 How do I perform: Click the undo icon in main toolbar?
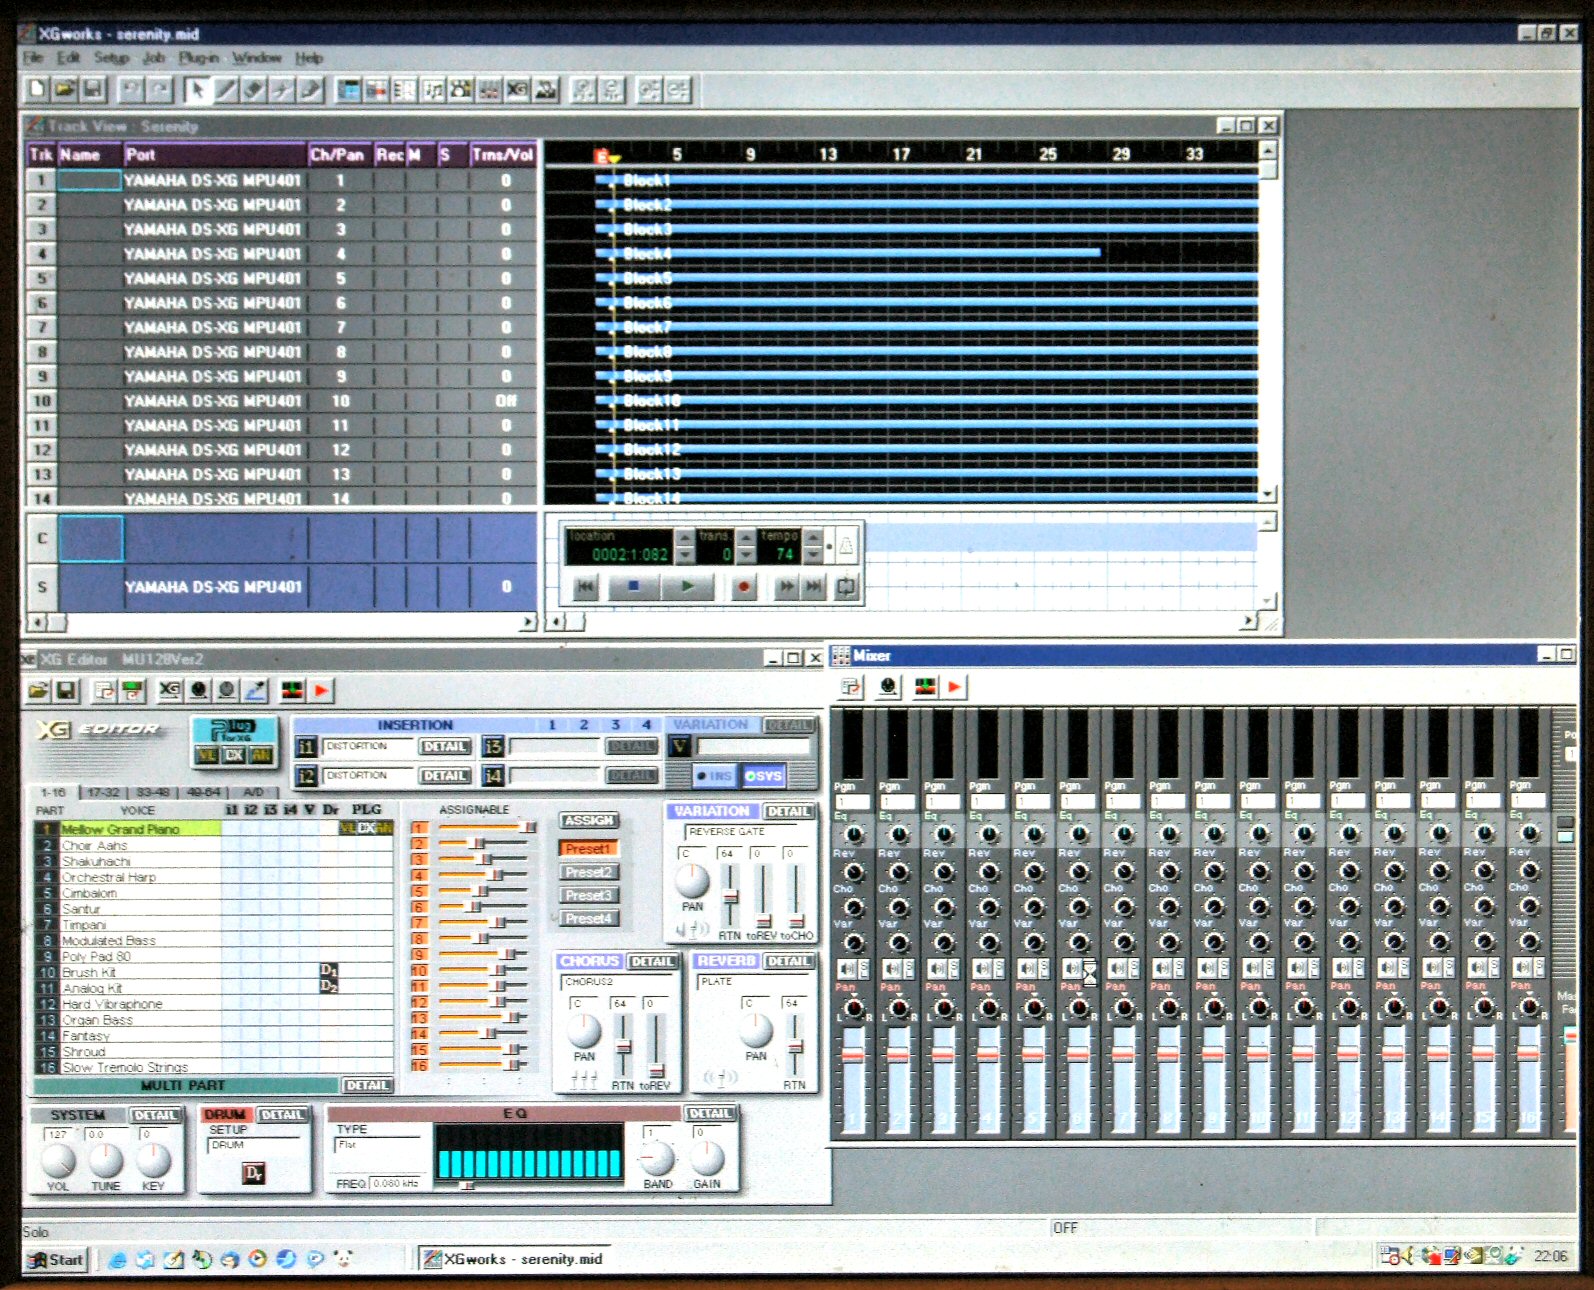tap(131, 90)
